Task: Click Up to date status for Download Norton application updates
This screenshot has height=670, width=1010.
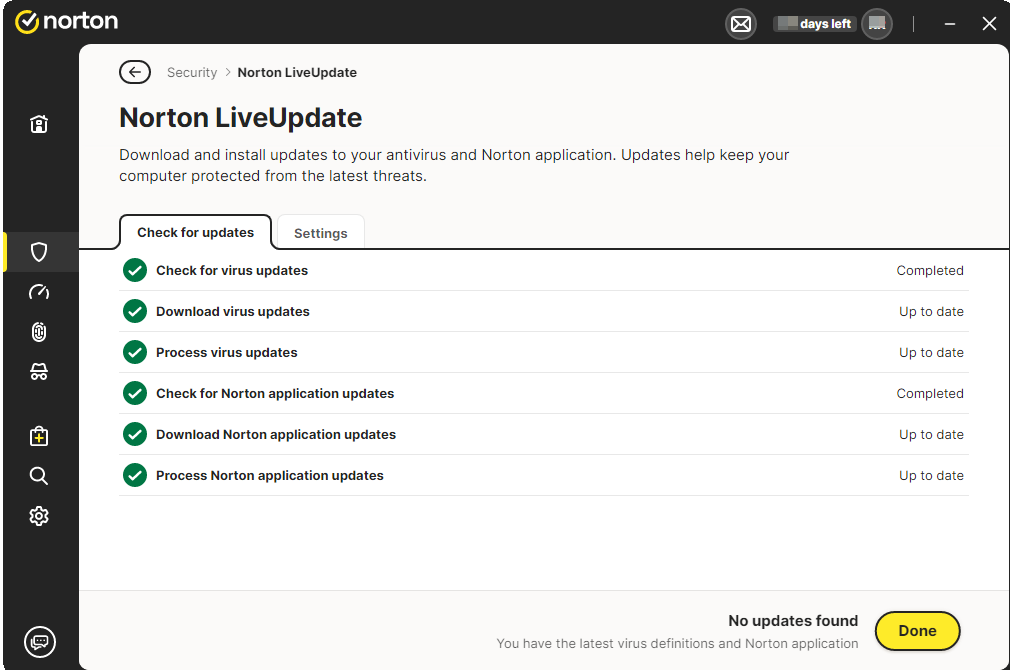Action: 931,435
